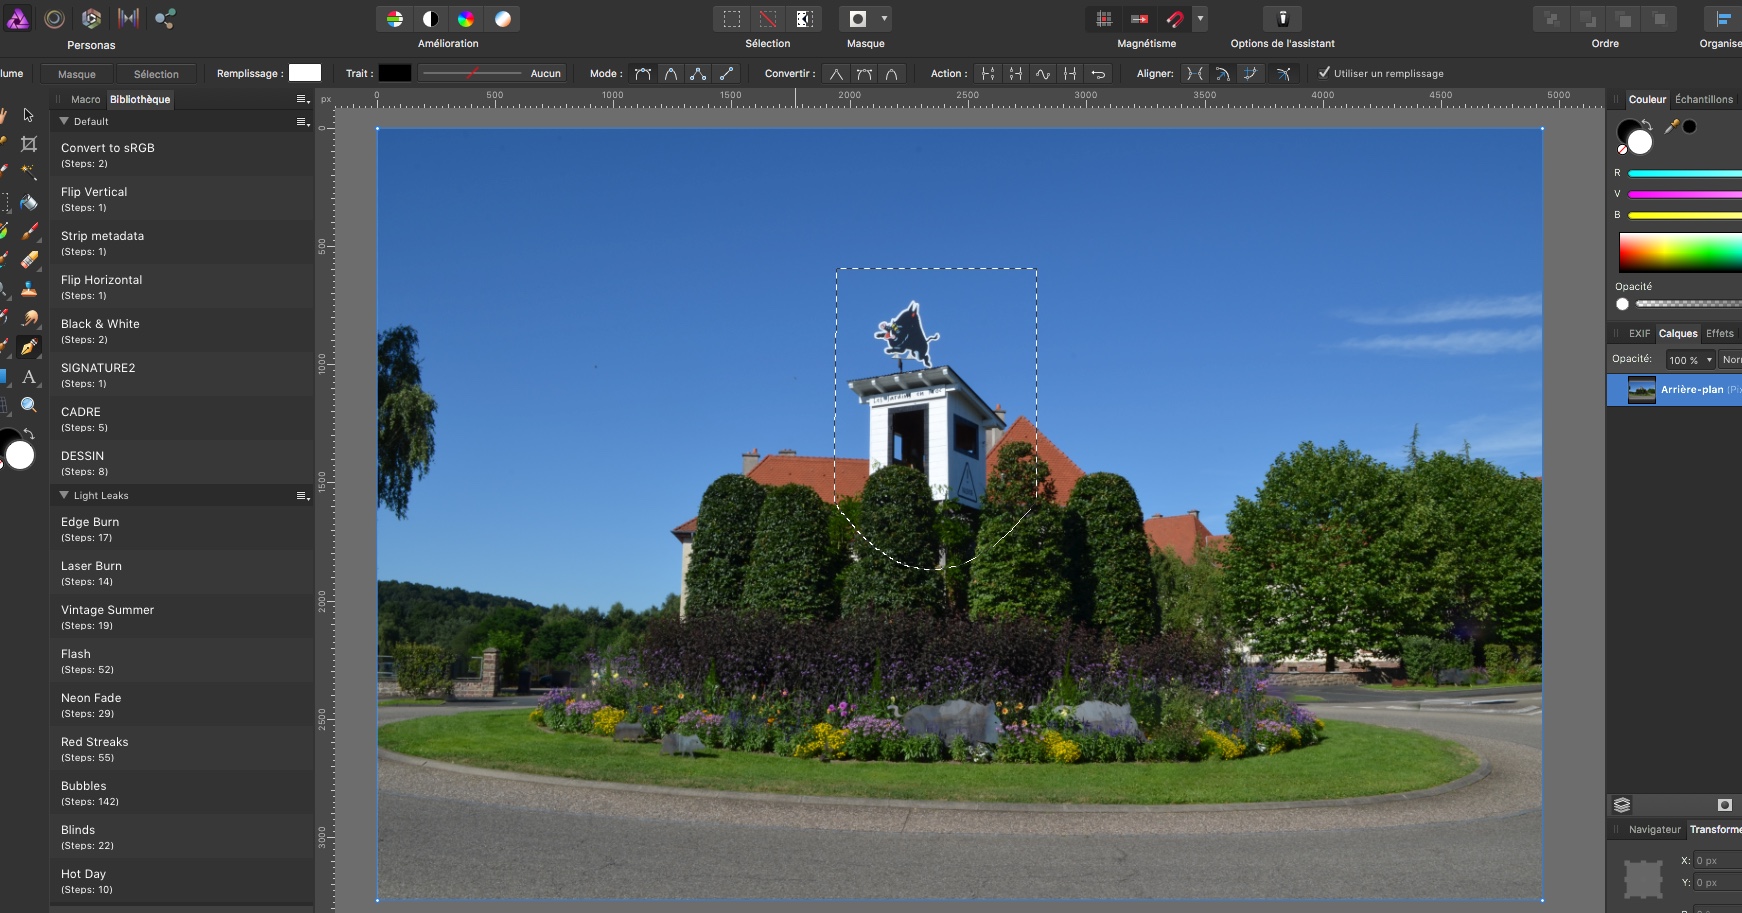Switch to the Develop persona

91,18
